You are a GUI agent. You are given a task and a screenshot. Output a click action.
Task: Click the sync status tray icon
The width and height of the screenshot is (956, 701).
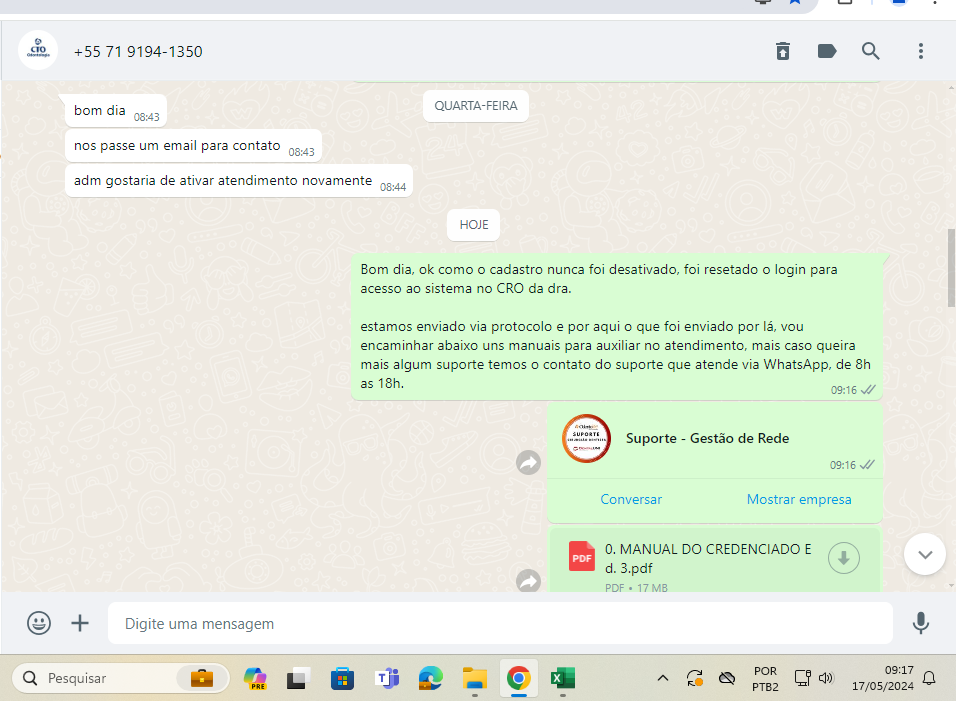click(x=695, y=678)
